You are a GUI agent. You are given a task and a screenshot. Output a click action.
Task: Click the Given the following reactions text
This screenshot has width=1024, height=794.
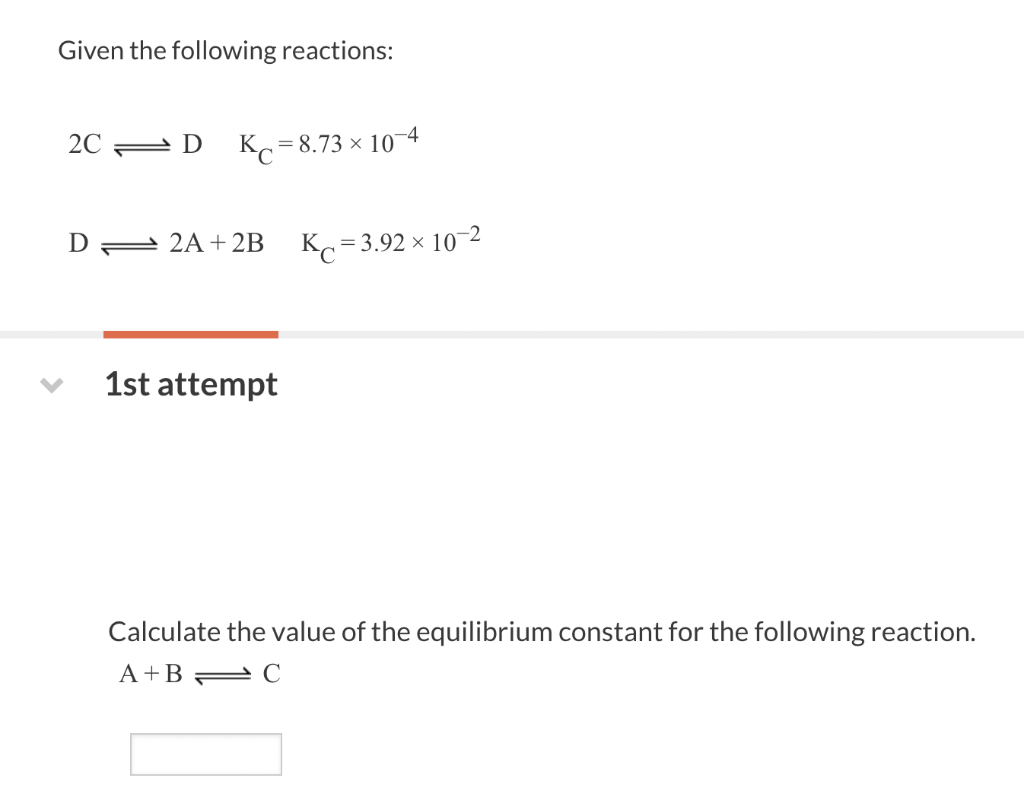point(224,50)
